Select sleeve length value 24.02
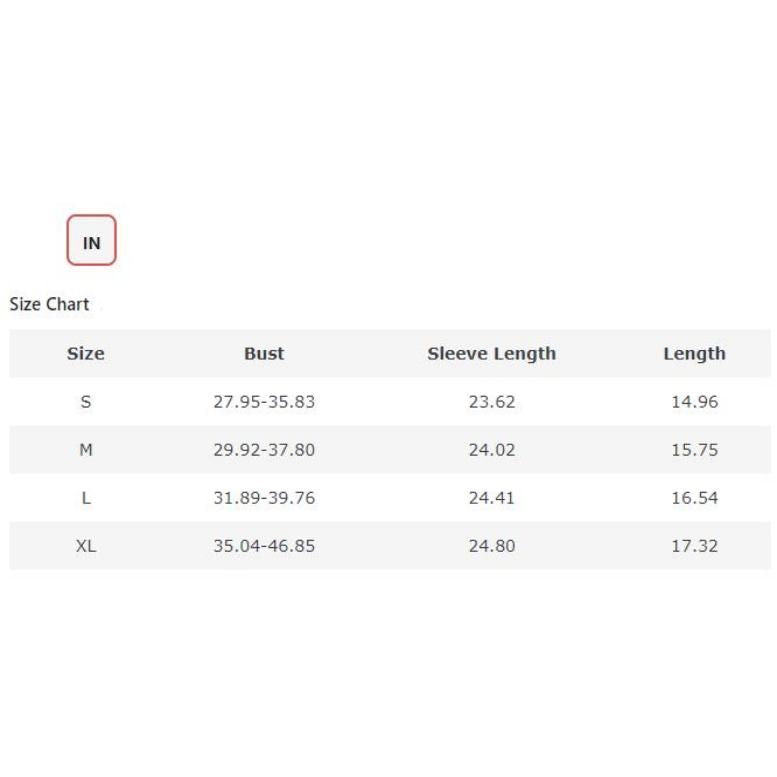This screenshot has width=777, height=777. [x=492, y=450]
